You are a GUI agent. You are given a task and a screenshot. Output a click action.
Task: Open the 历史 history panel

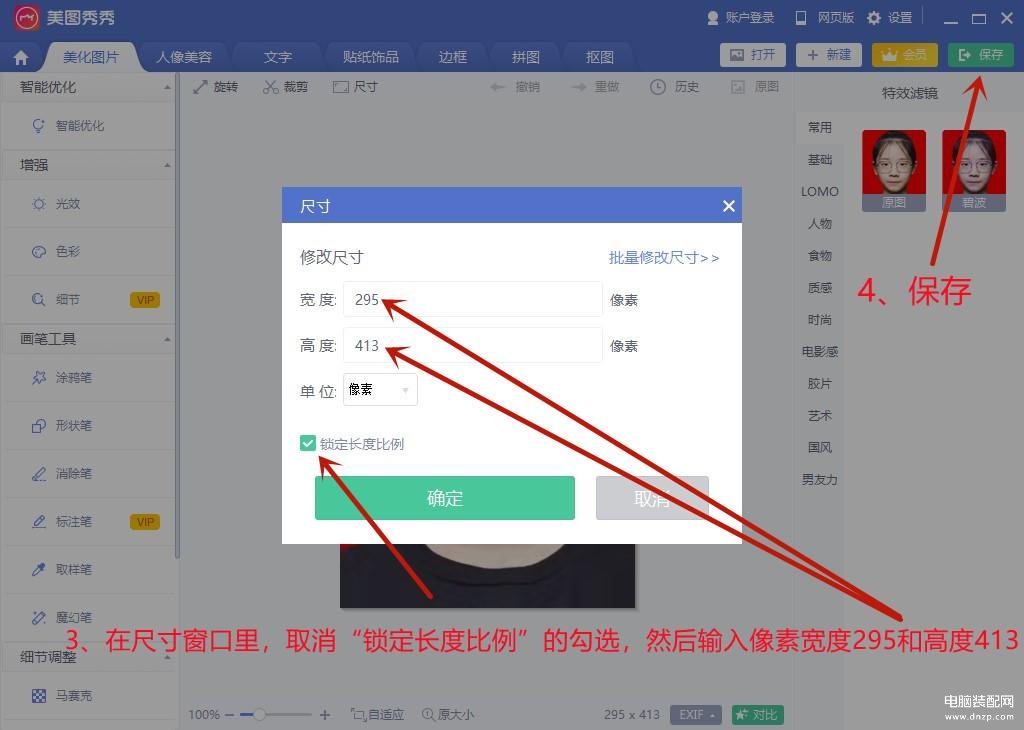(x=675, y=87)
